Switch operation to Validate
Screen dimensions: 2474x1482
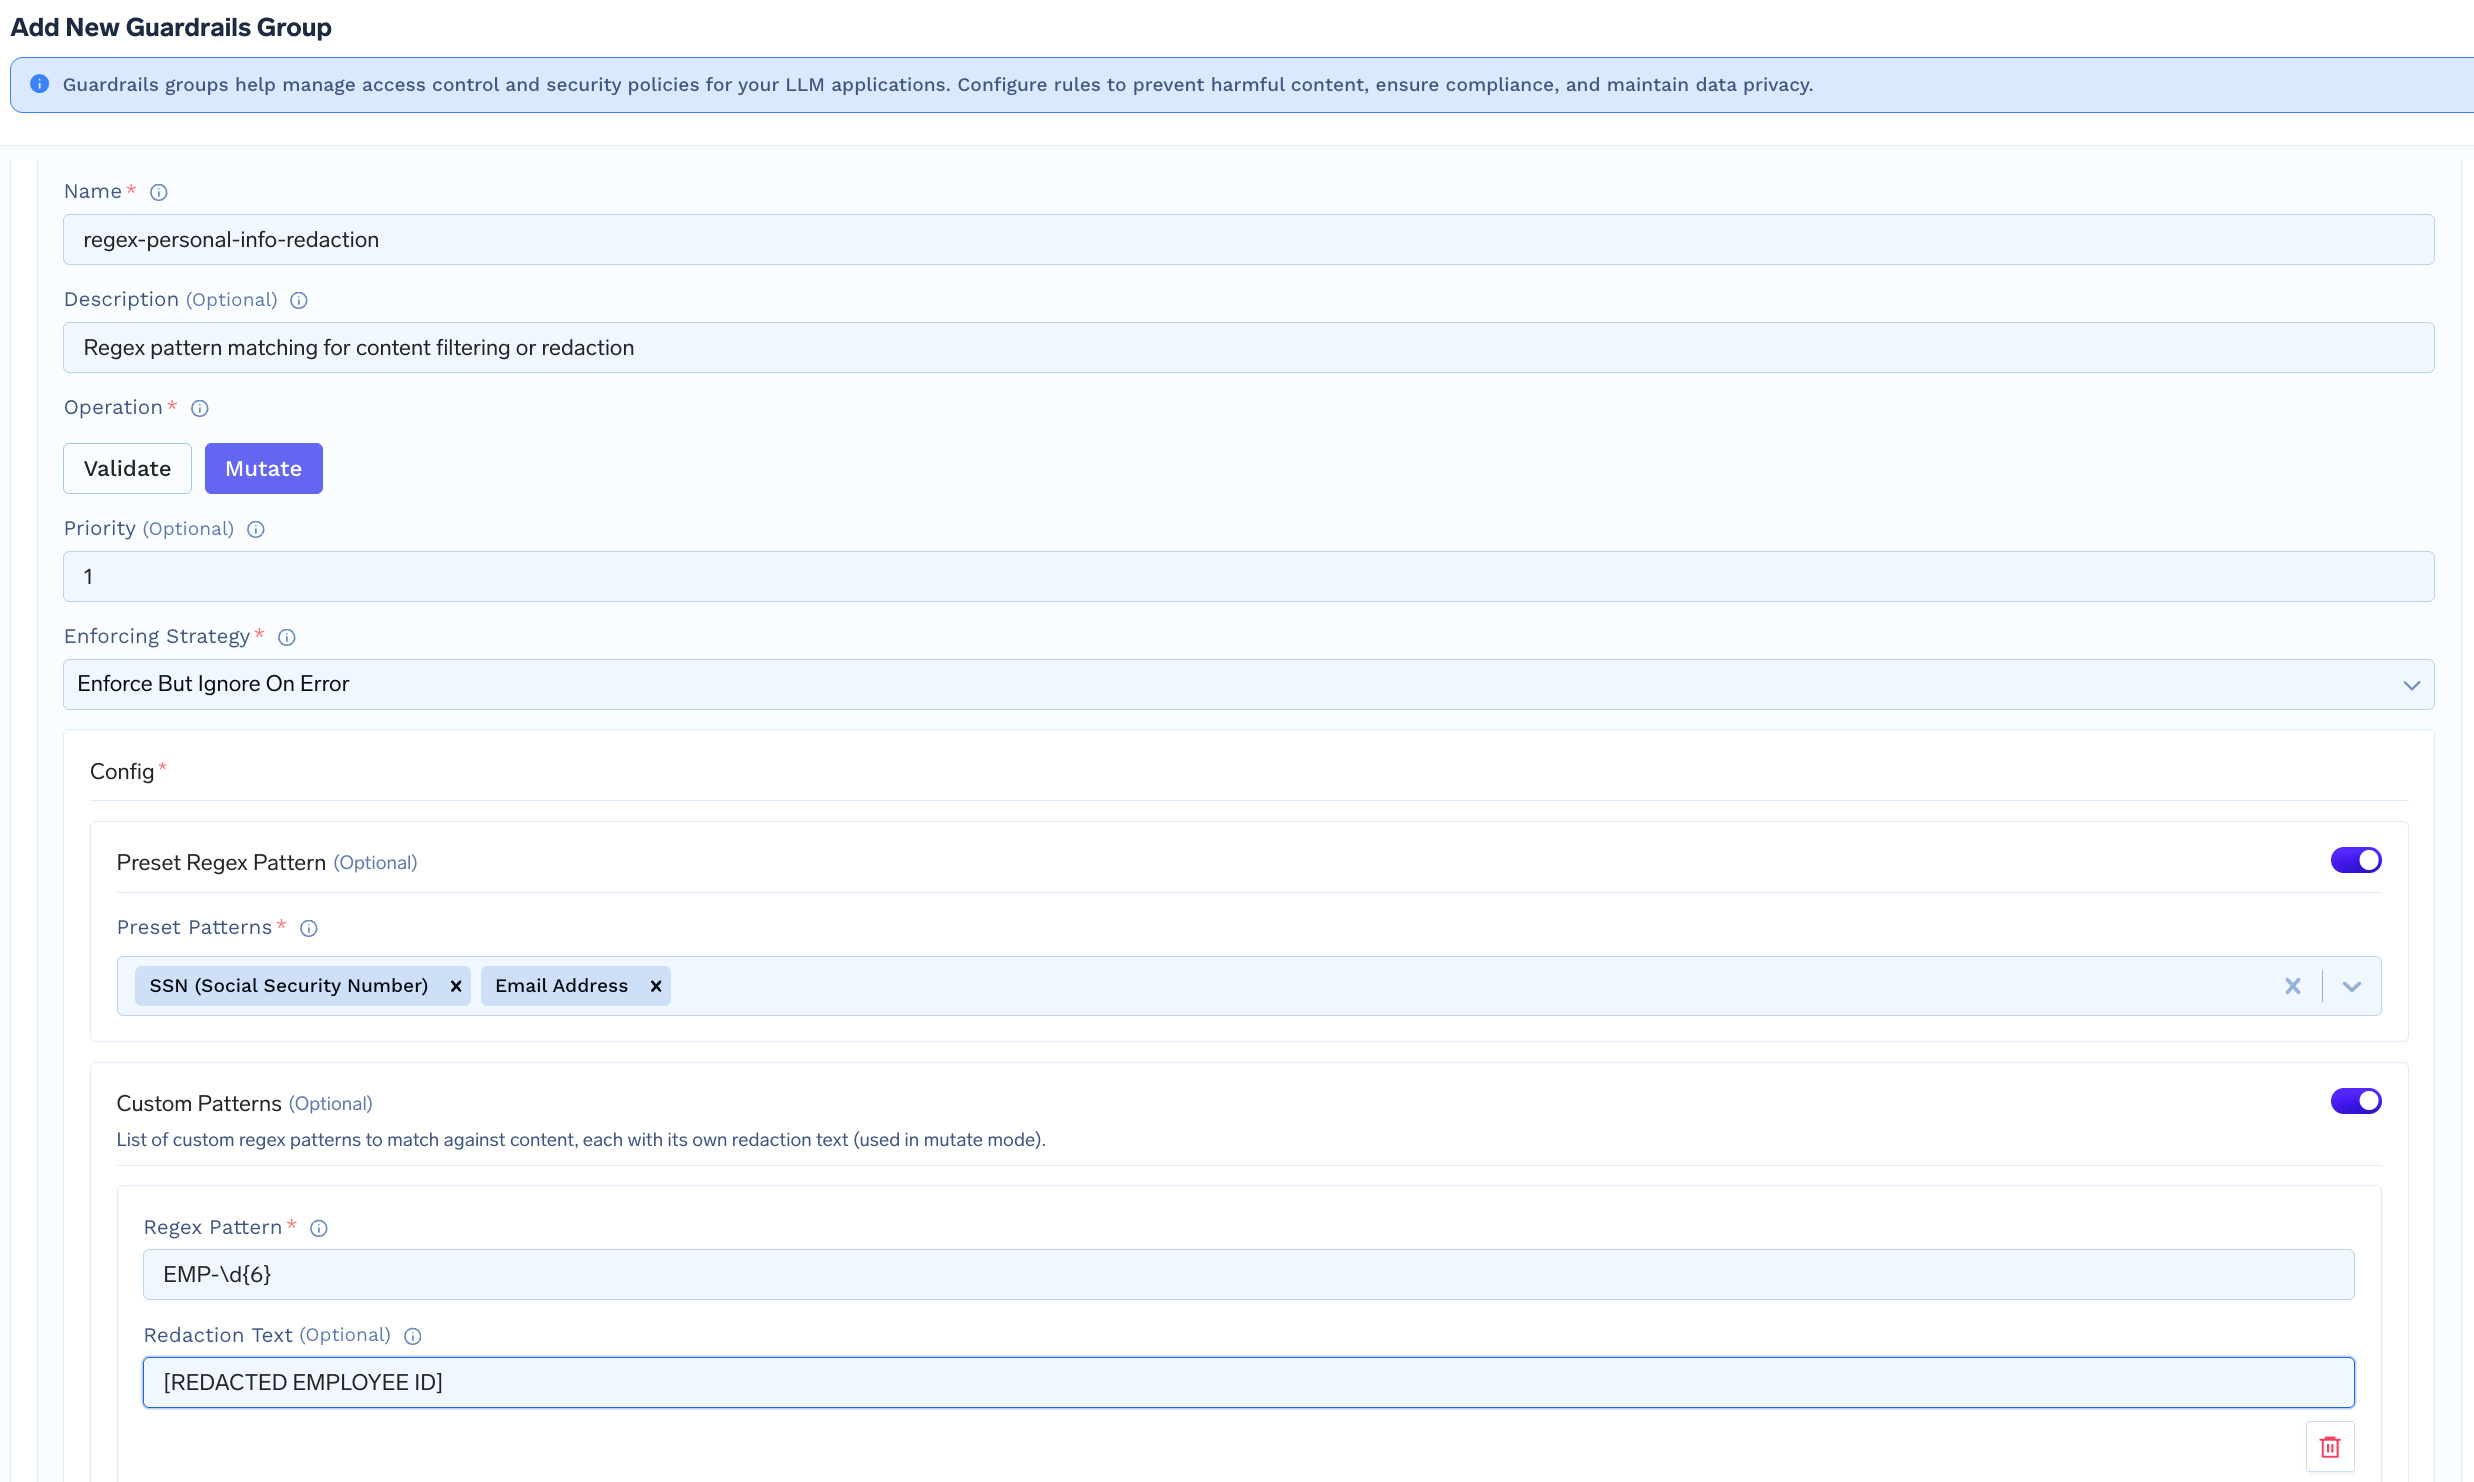click(x=126, y=468)
